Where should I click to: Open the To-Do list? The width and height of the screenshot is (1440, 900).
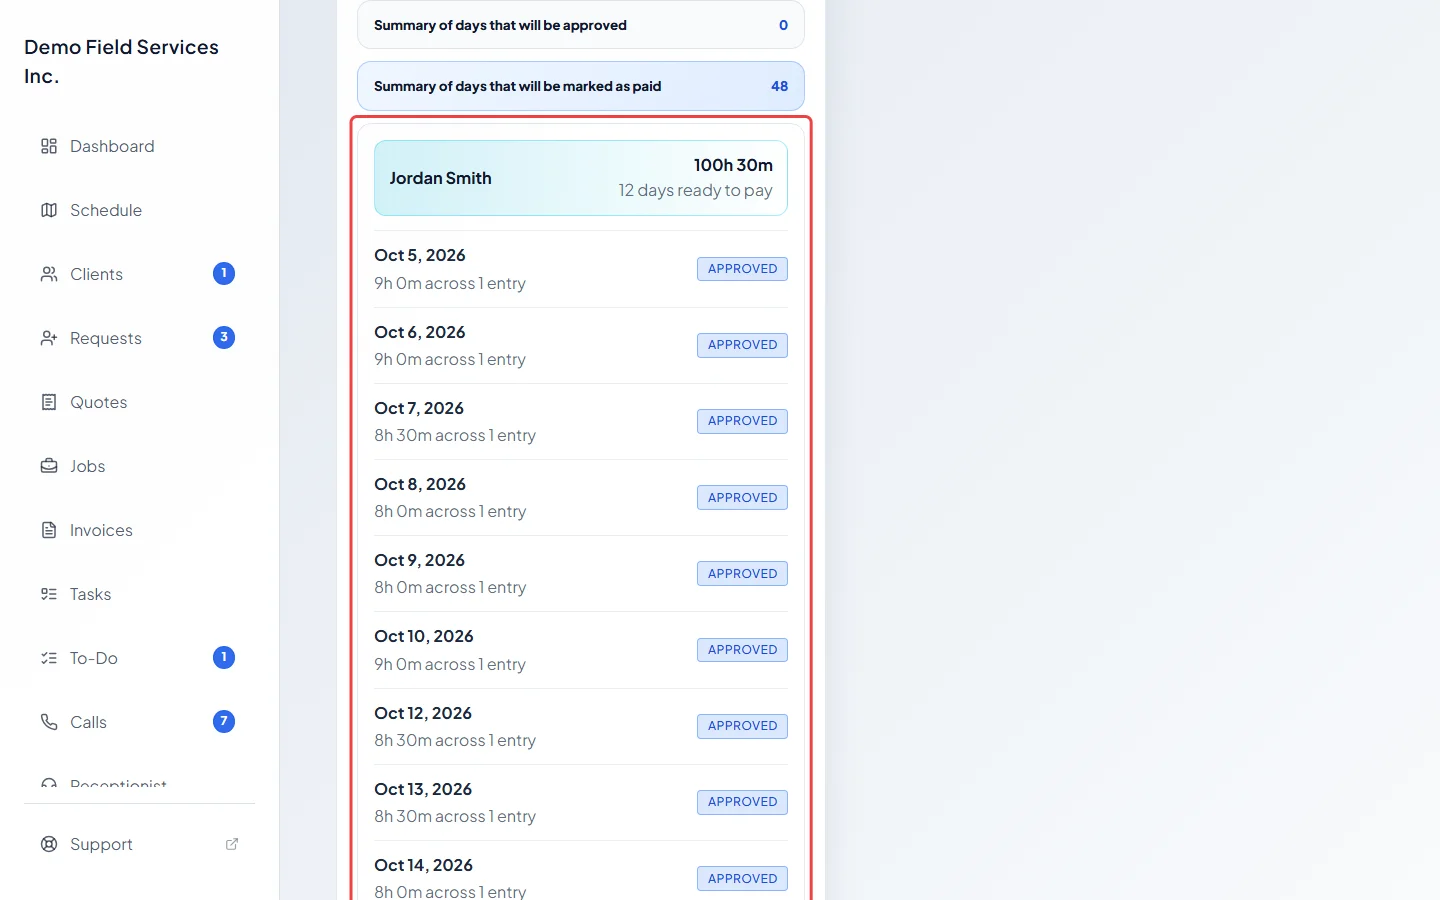140,658
